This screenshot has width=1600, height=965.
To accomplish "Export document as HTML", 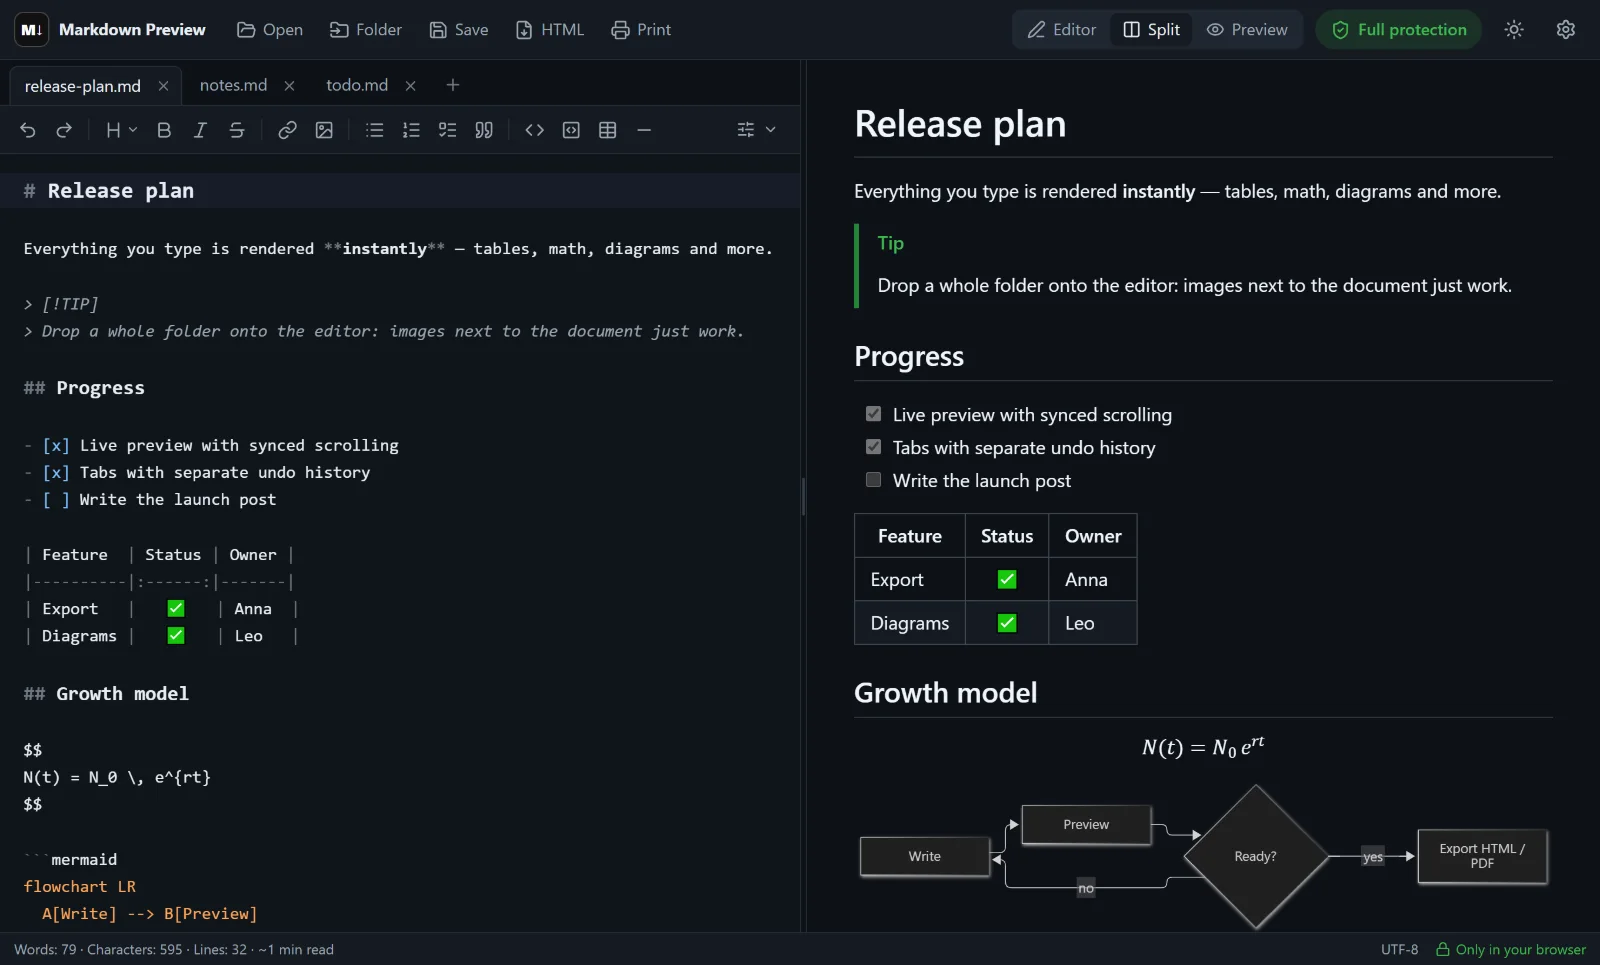I will coord(550,30).
